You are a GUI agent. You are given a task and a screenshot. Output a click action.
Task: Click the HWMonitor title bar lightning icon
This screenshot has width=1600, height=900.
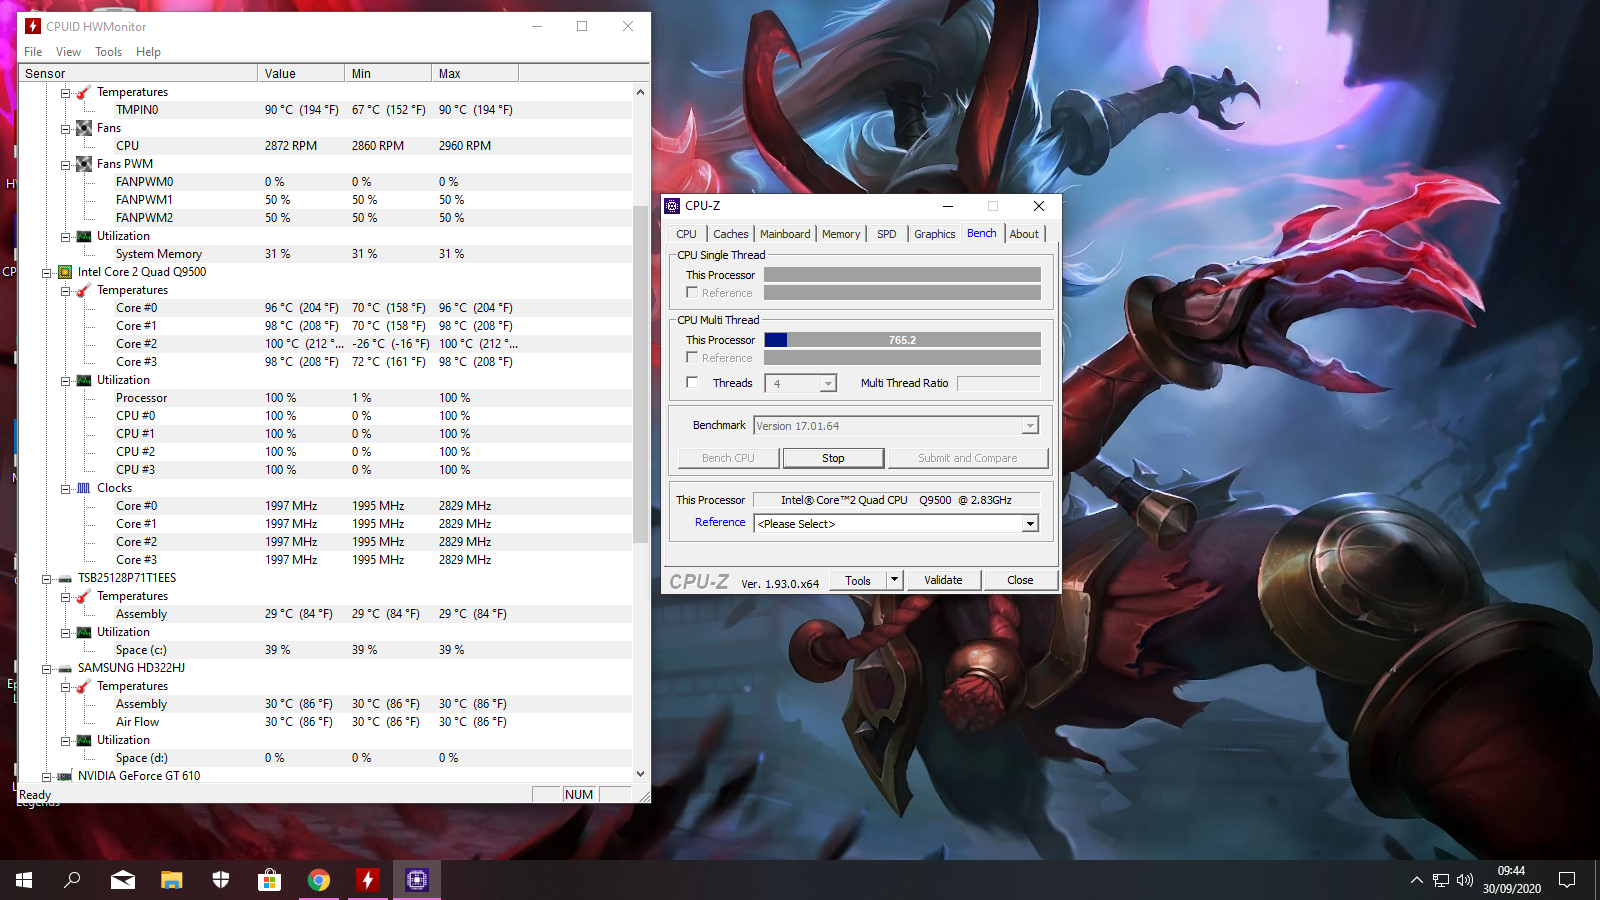(x=32, y=26)
